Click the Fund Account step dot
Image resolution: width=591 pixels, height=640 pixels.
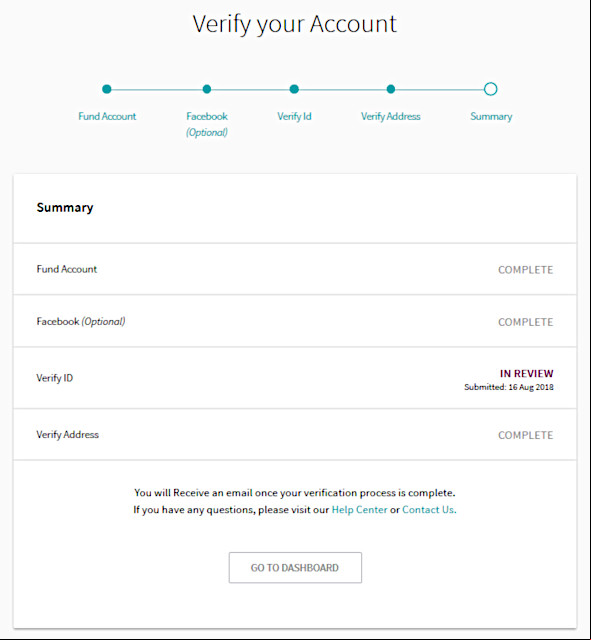coord(107,89)
